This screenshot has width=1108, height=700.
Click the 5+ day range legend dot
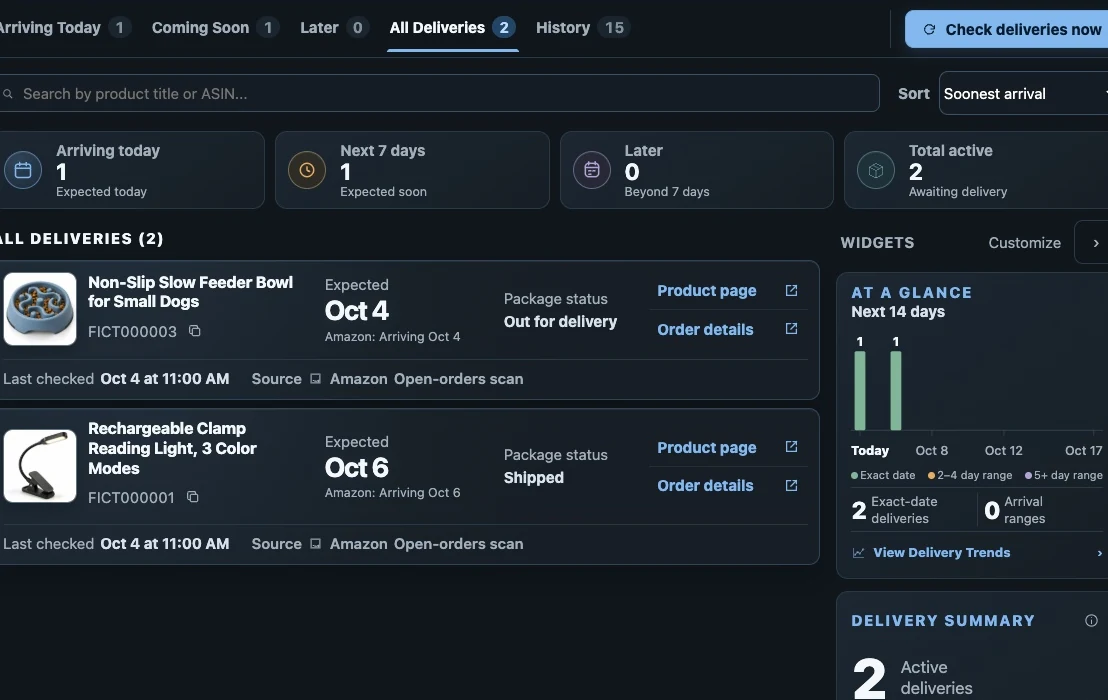(1028, 475)
